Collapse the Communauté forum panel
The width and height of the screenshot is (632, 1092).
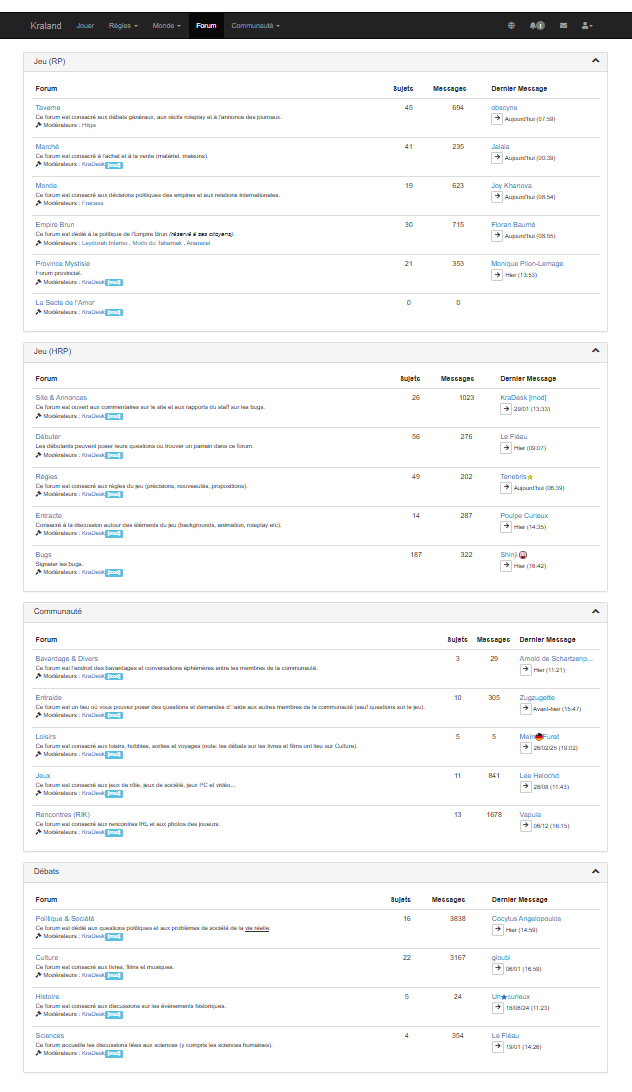click(596, 611)
